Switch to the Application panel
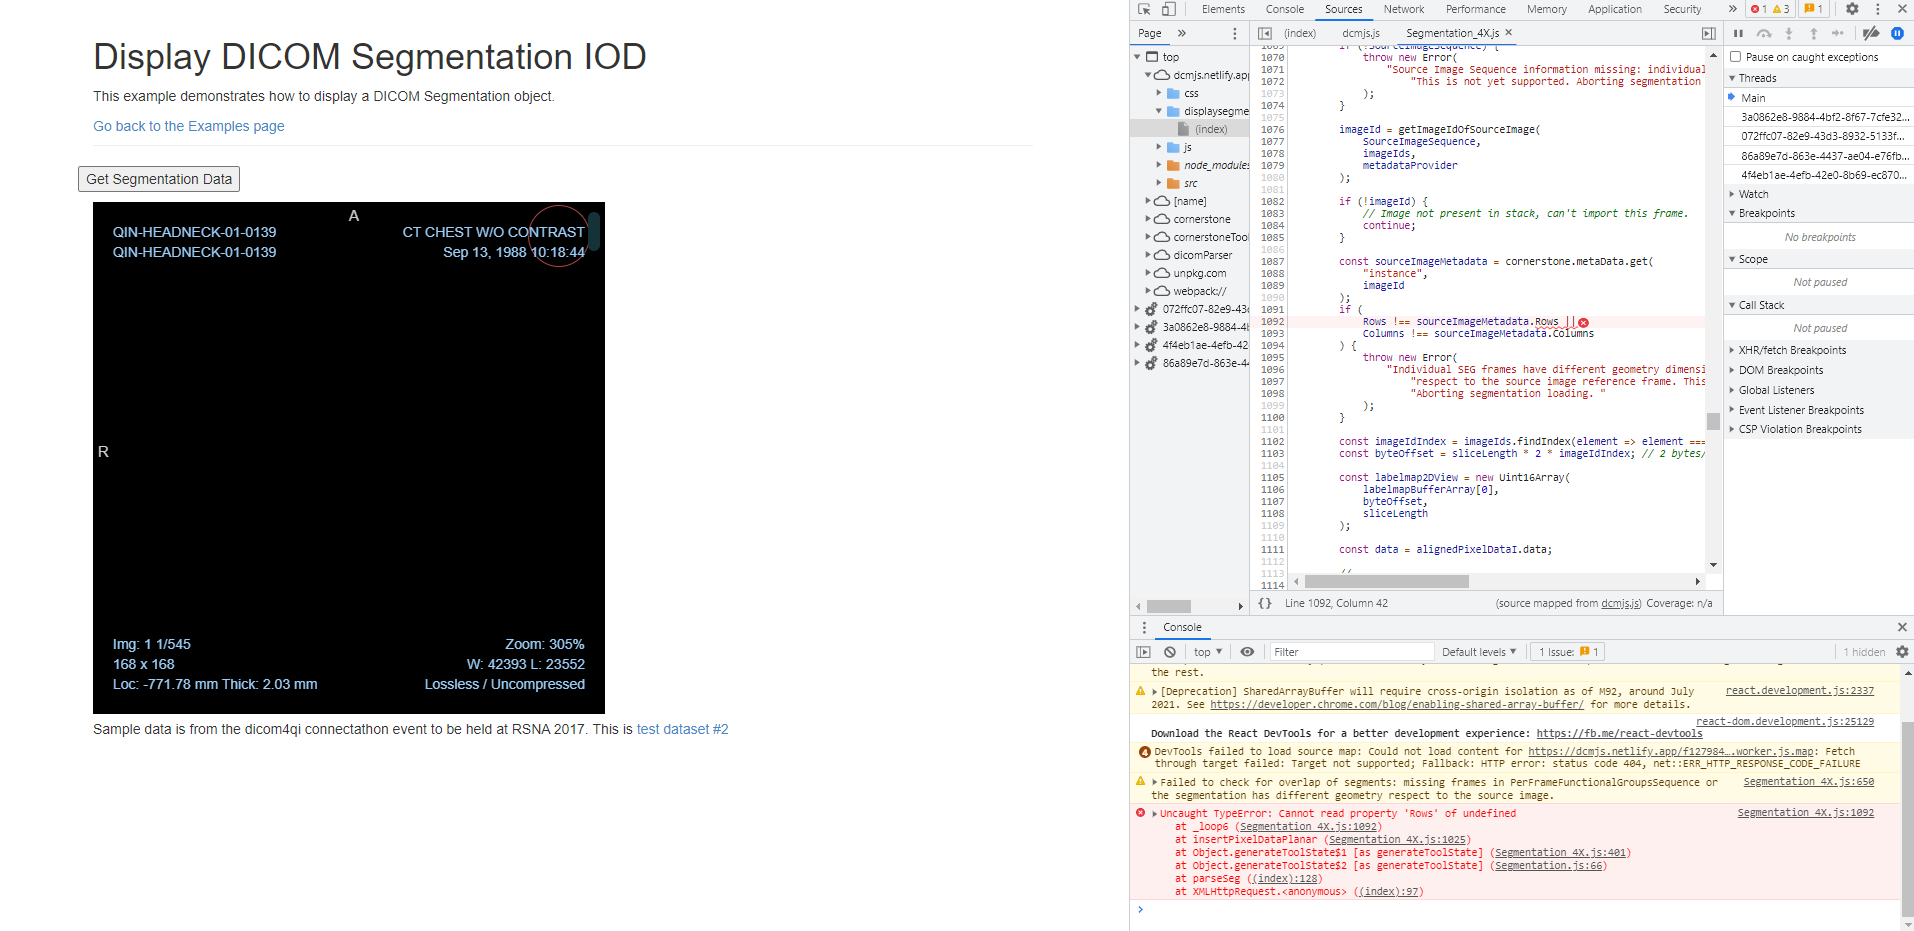 click(1614, 9)
